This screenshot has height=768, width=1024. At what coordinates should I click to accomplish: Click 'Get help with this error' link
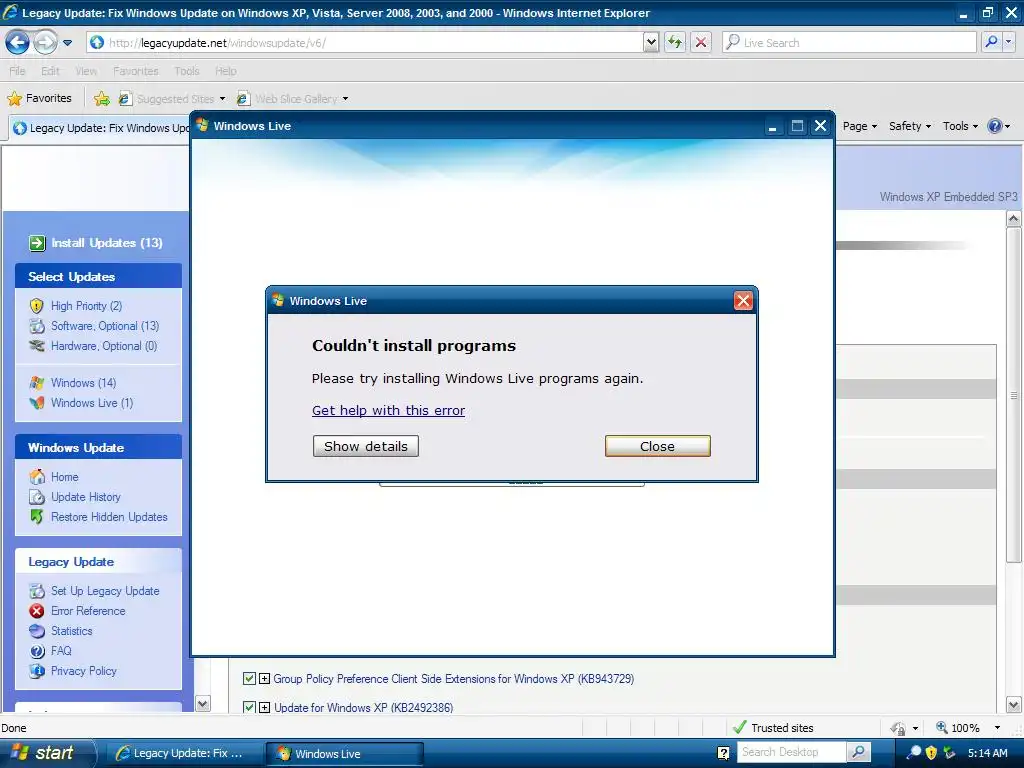point(389,410)
